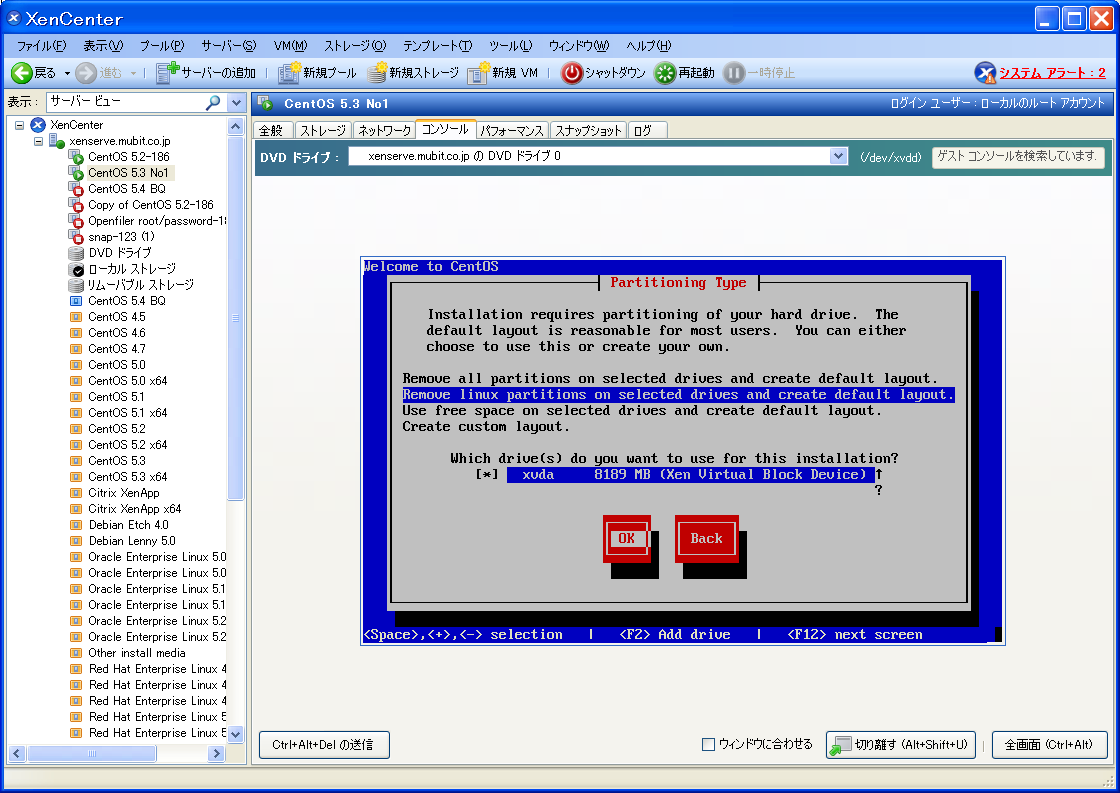
Task: Click the リムーバブル ストレージ icon
Action: tap(76, 285)
